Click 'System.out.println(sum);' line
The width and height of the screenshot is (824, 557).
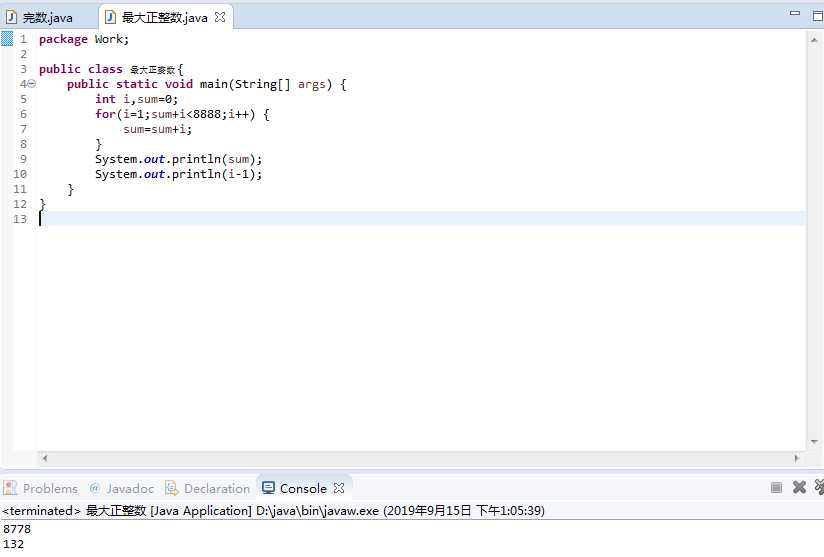(179, 159)
